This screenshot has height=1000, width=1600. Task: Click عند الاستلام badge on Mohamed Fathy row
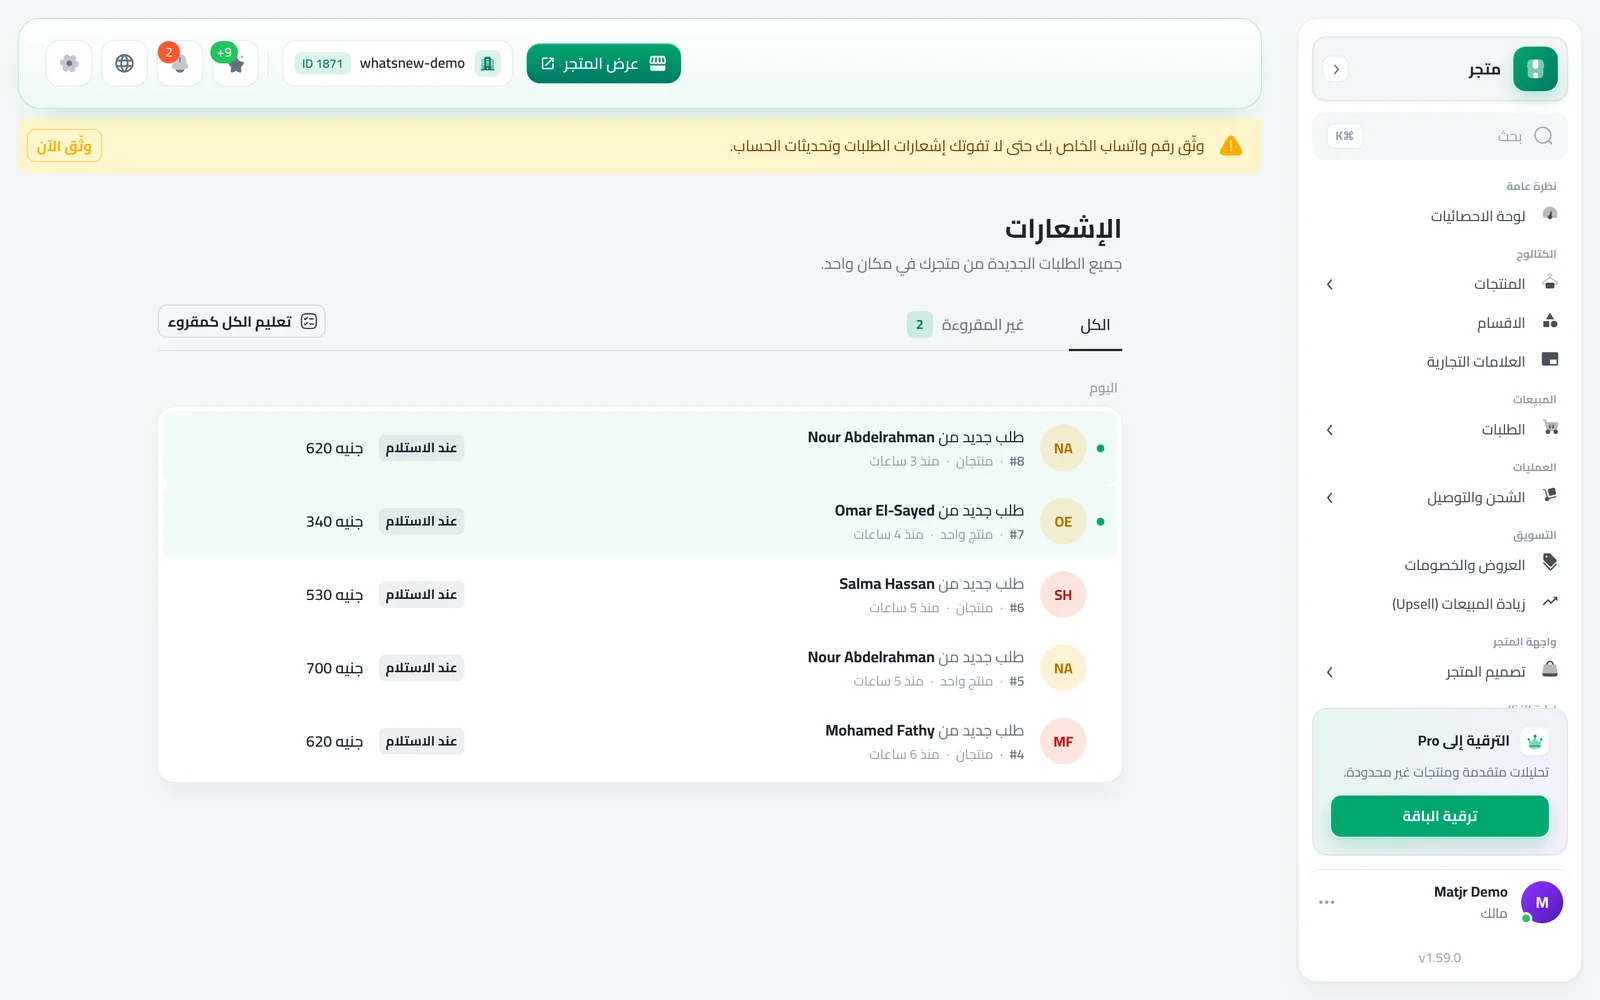[421, 741]
